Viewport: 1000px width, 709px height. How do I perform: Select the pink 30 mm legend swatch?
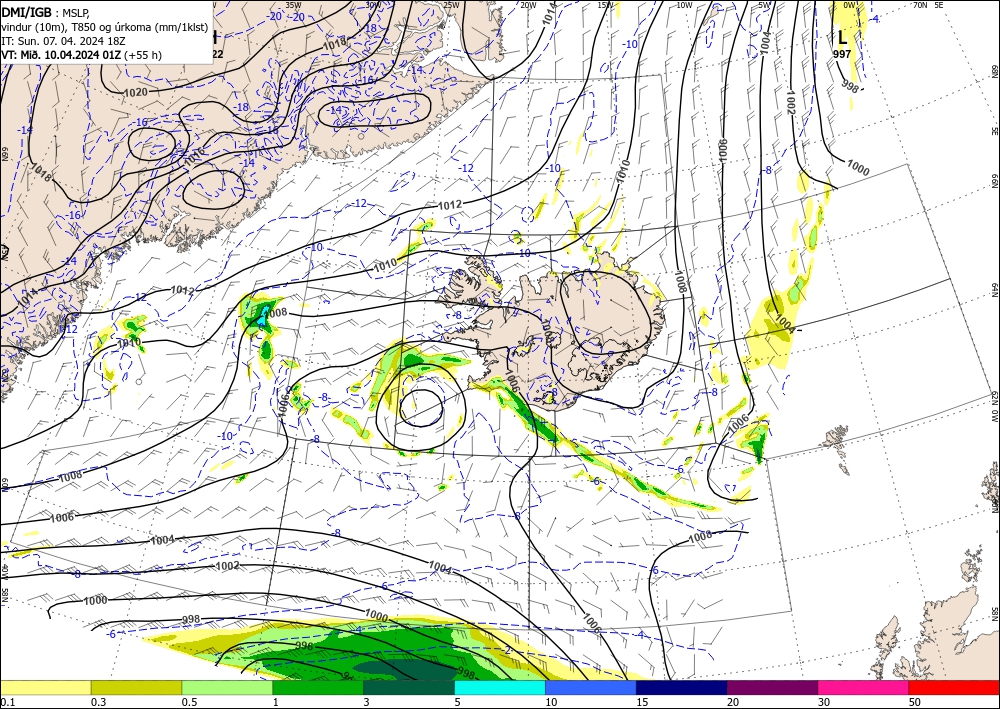tap(864, 687)
